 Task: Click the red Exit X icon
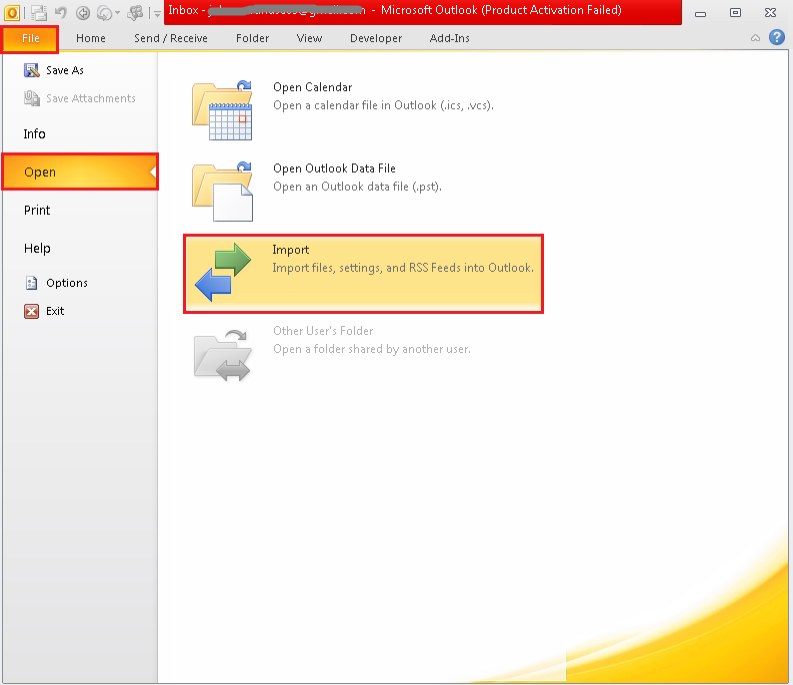(x=31, y=311)
